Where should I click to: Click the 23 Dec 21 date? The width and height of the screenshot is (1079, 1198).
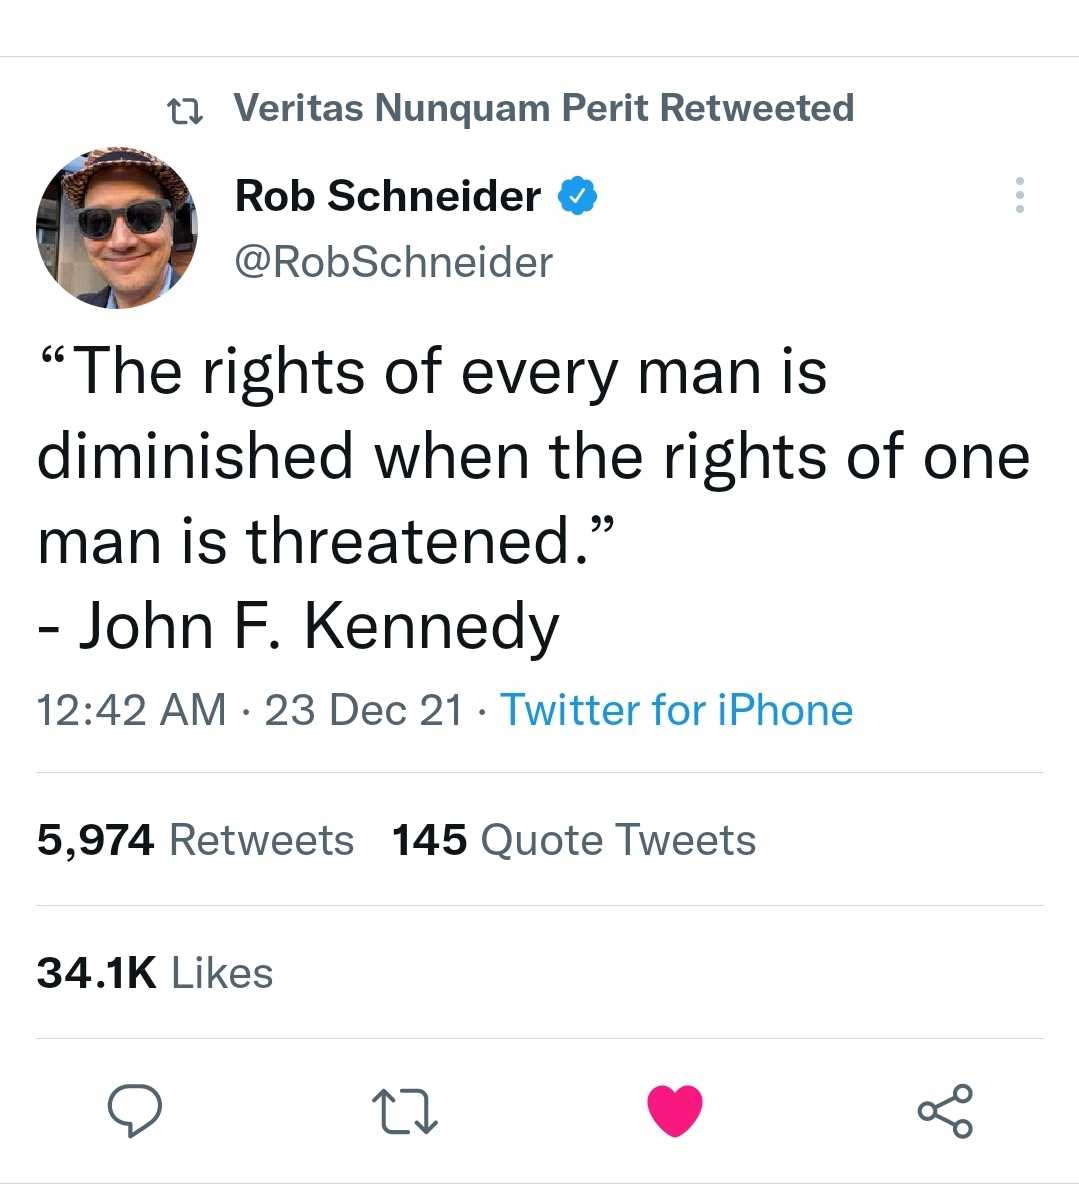[364, 710]
